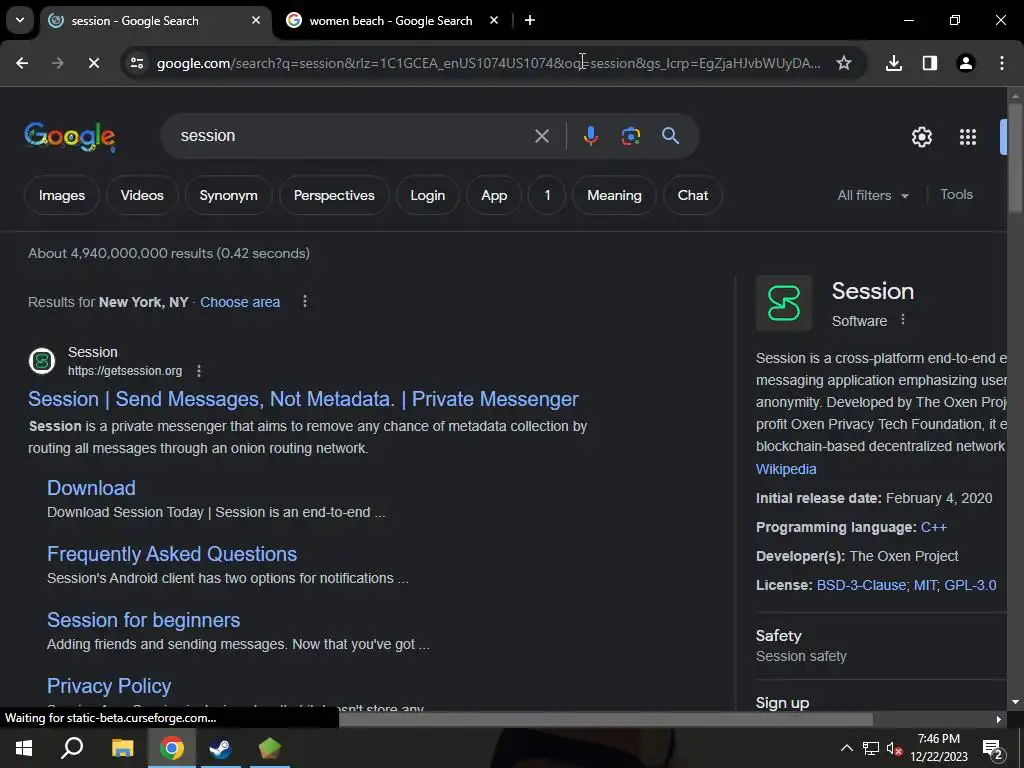View site information icon in address bar

tap(136, 63)
